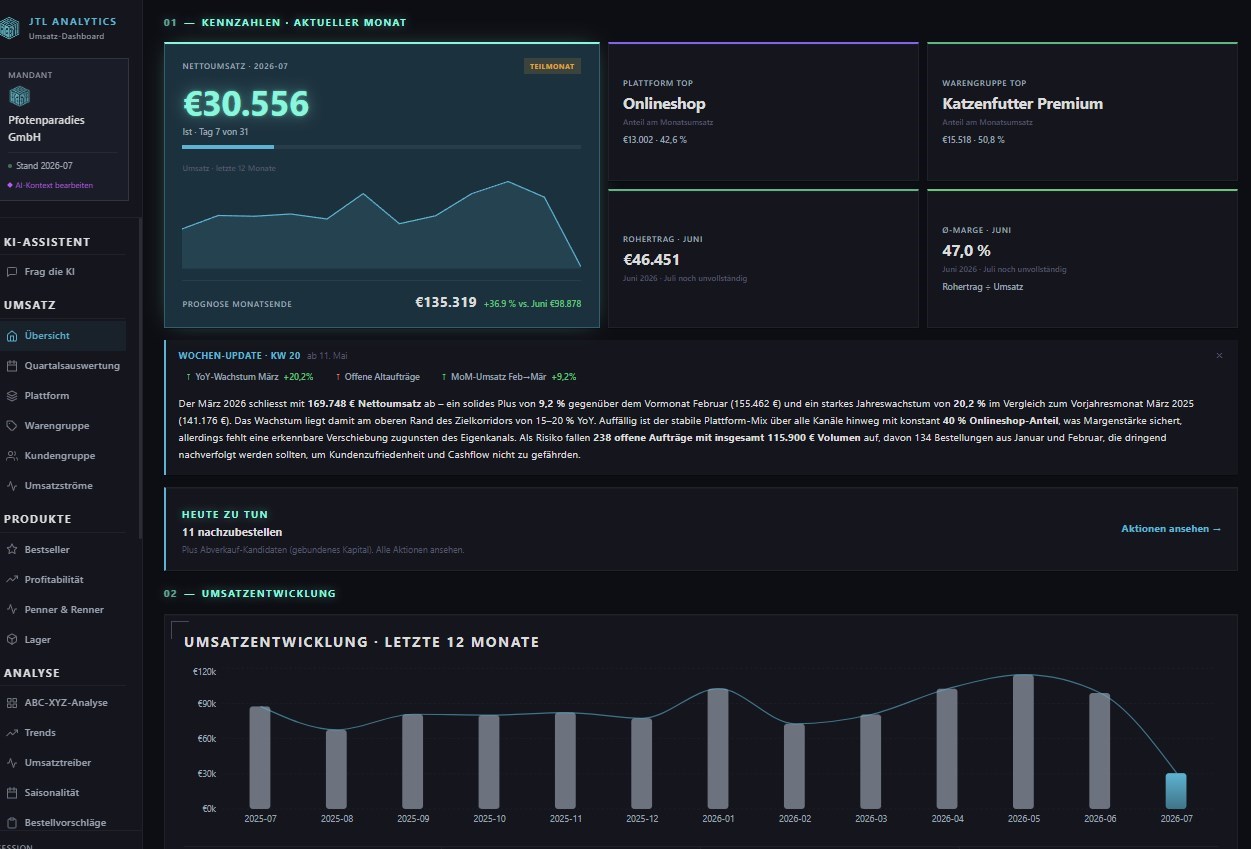1251x849 pixels.
Task: Dismiss the Wochen-Update panel with X
Action: (x=1219, y=355)
